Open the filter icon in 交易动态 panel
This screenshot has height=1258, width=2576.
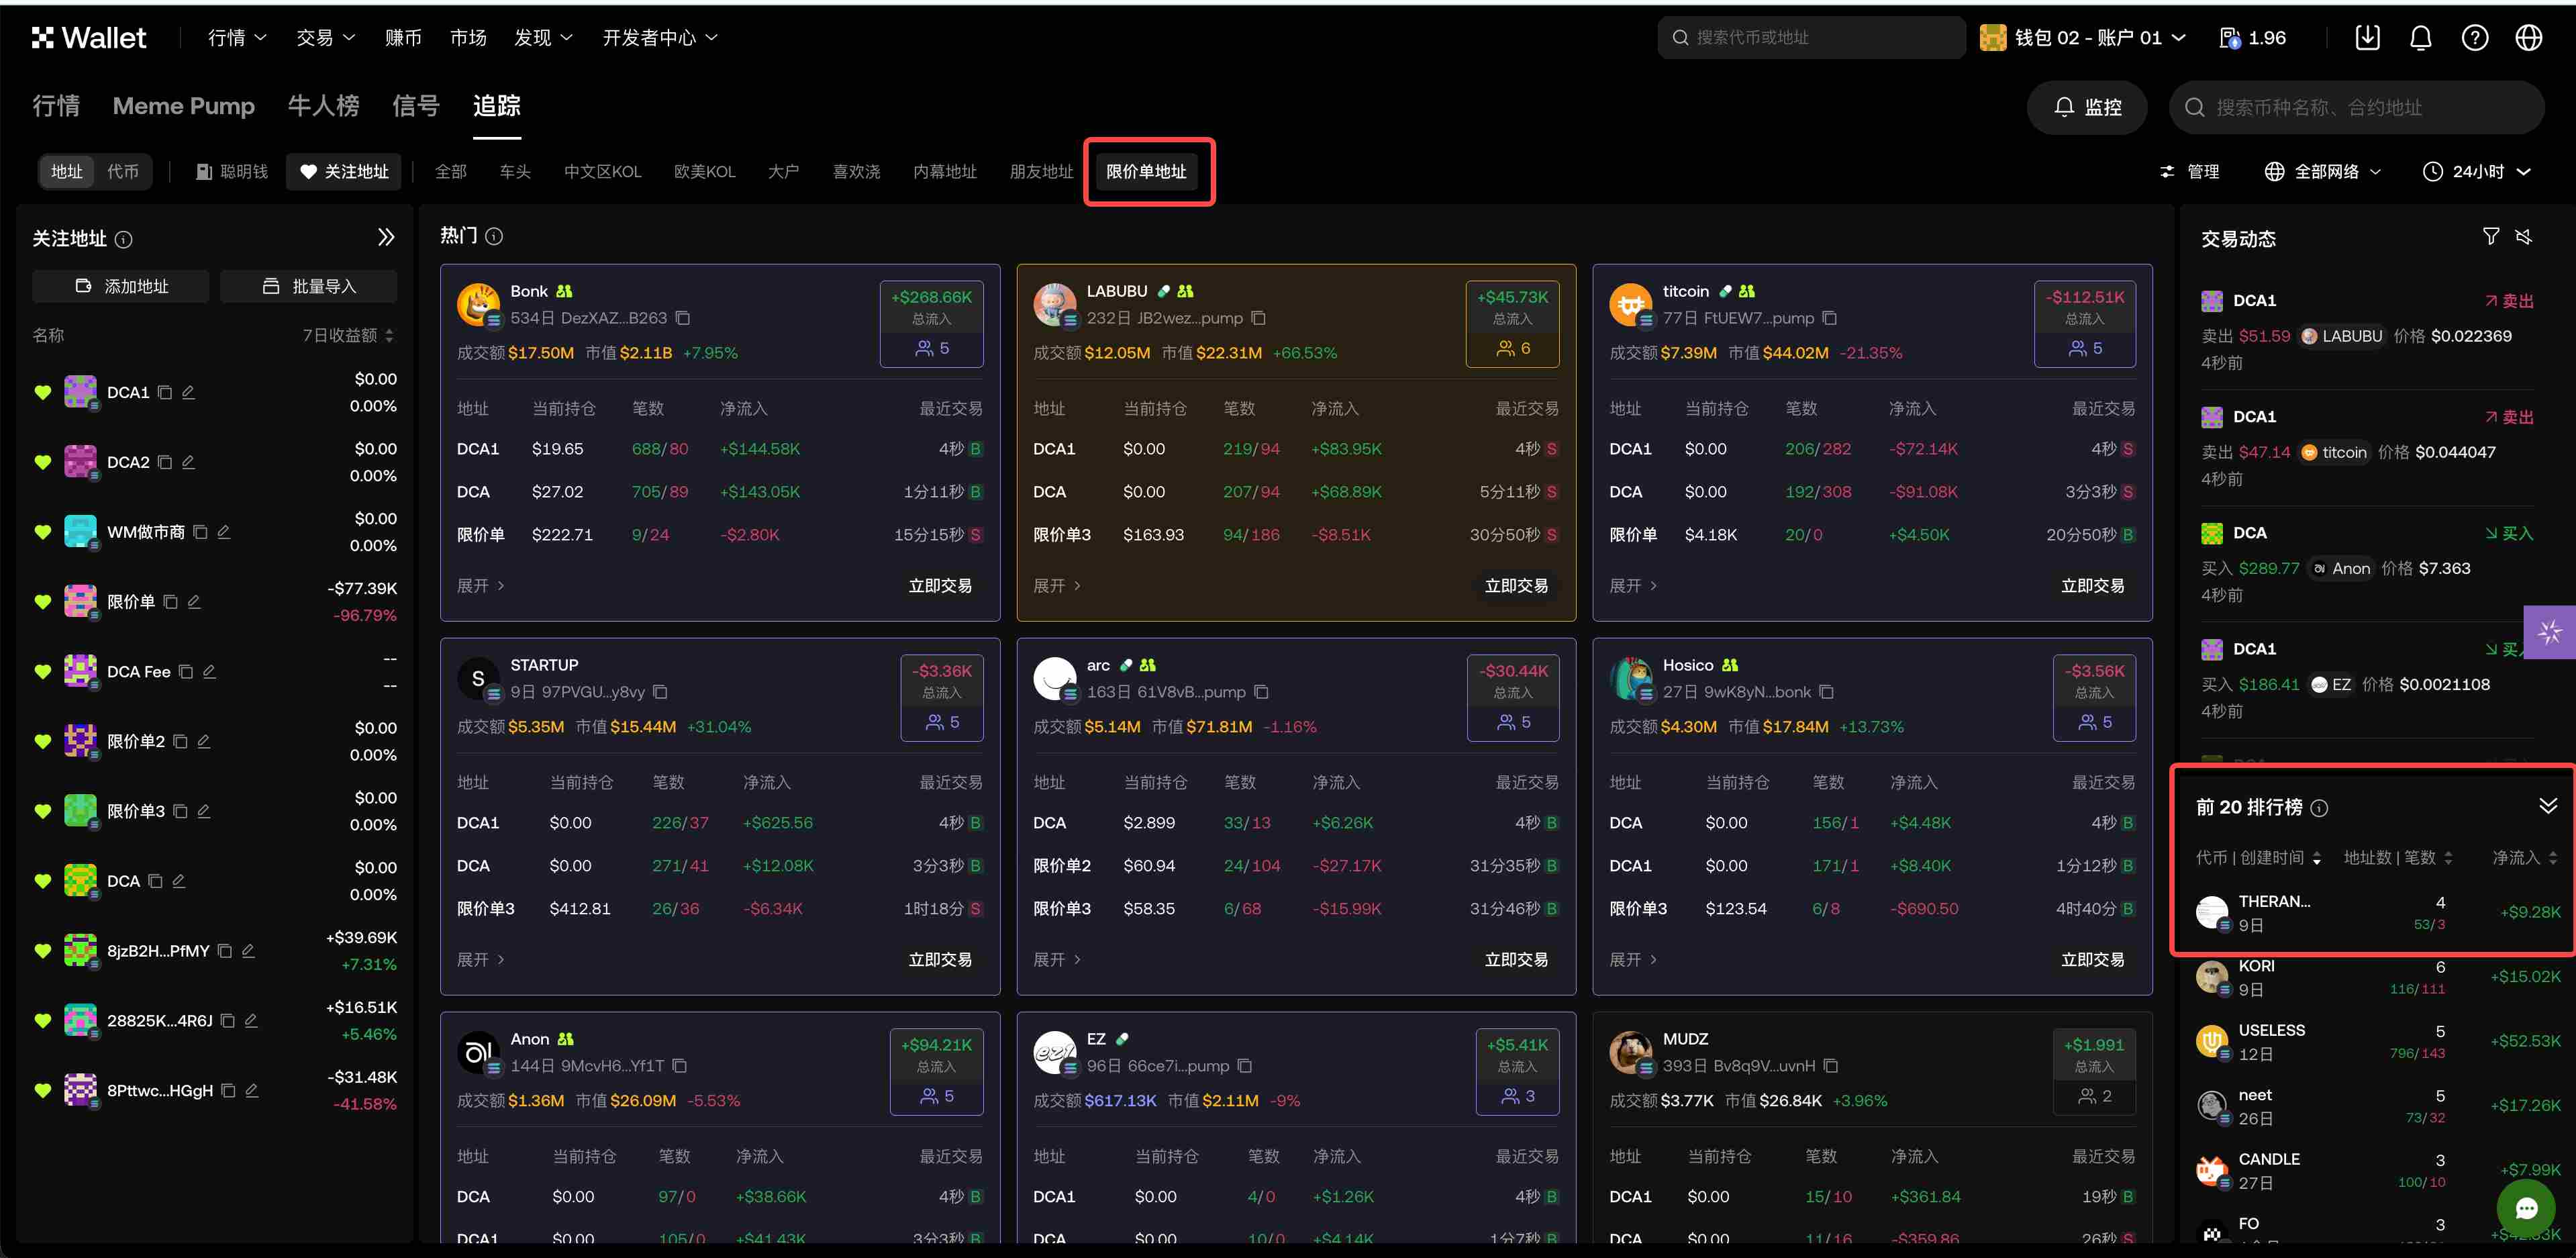pyautogui.click(x=2491, y=236)
